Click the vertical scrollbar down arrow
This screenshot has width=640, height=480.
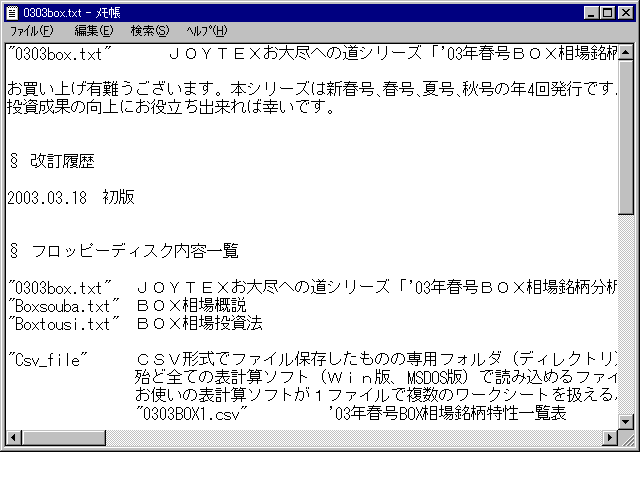pos(625,422)
